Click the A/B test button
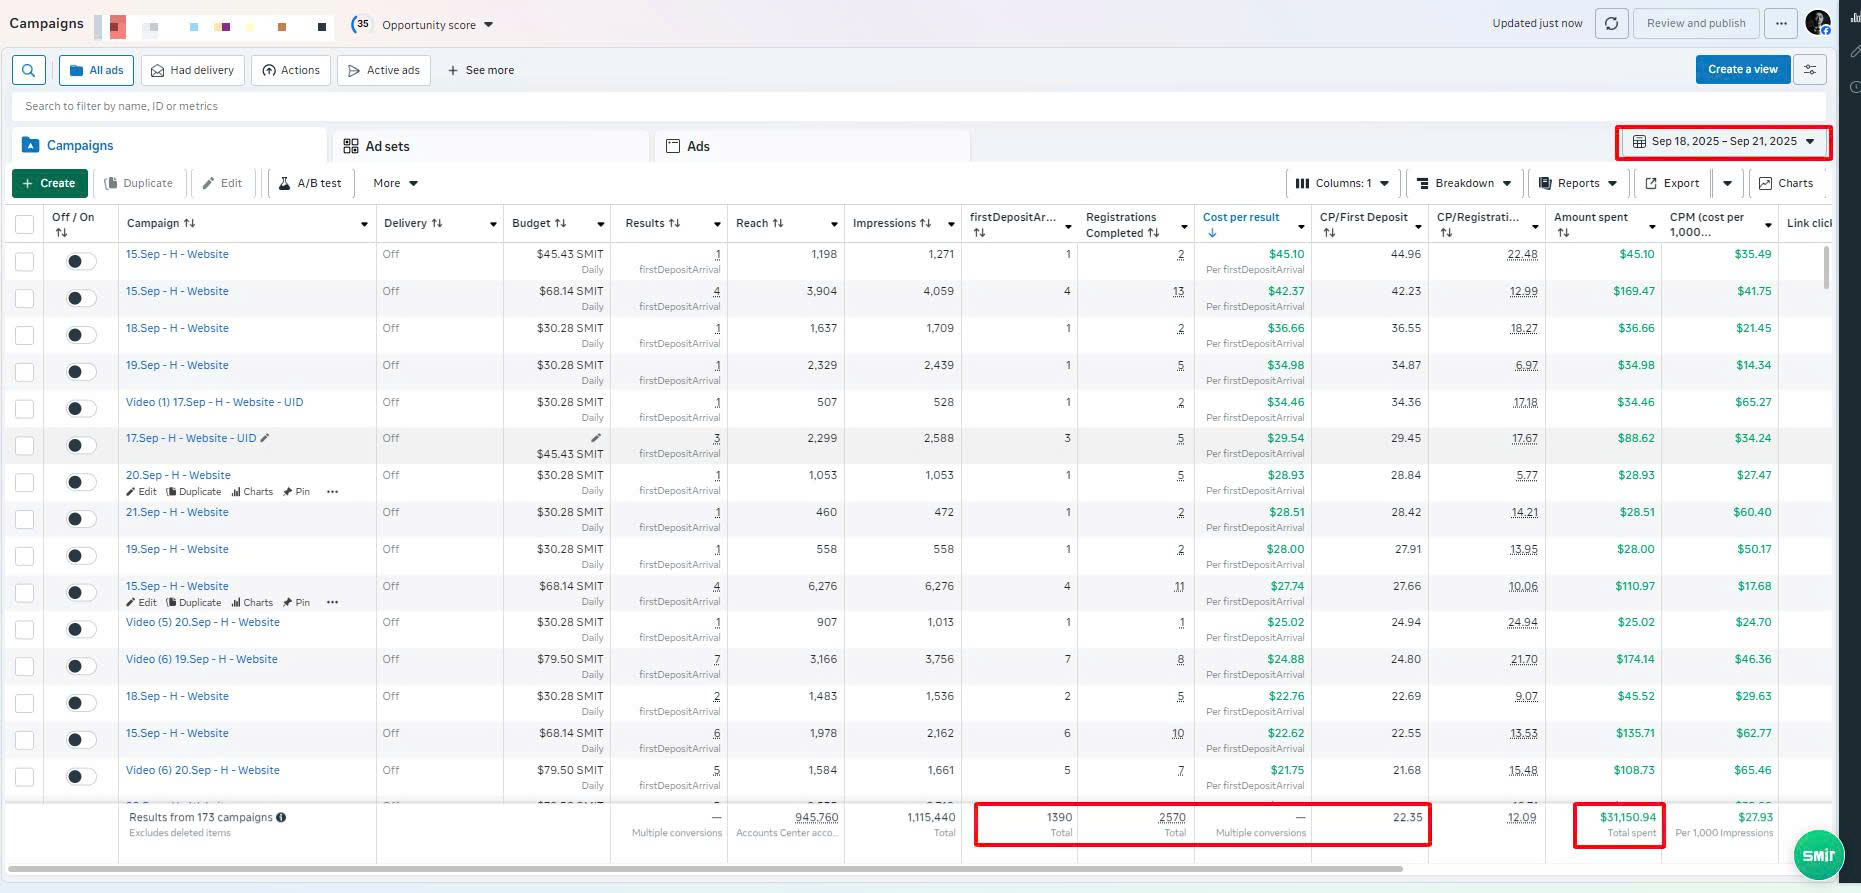The image size is (1861, 893). click(310, 183)
